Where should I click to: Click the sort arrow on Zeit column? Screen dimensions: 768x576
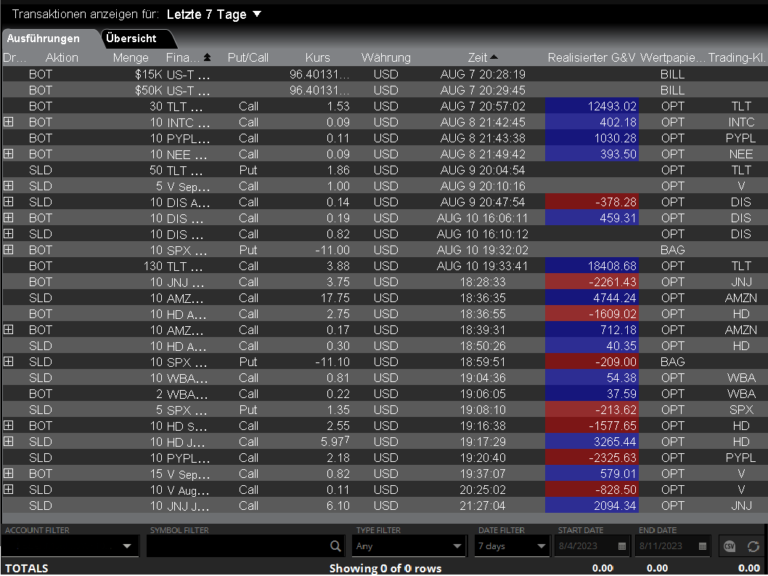[x=494, y=57]
